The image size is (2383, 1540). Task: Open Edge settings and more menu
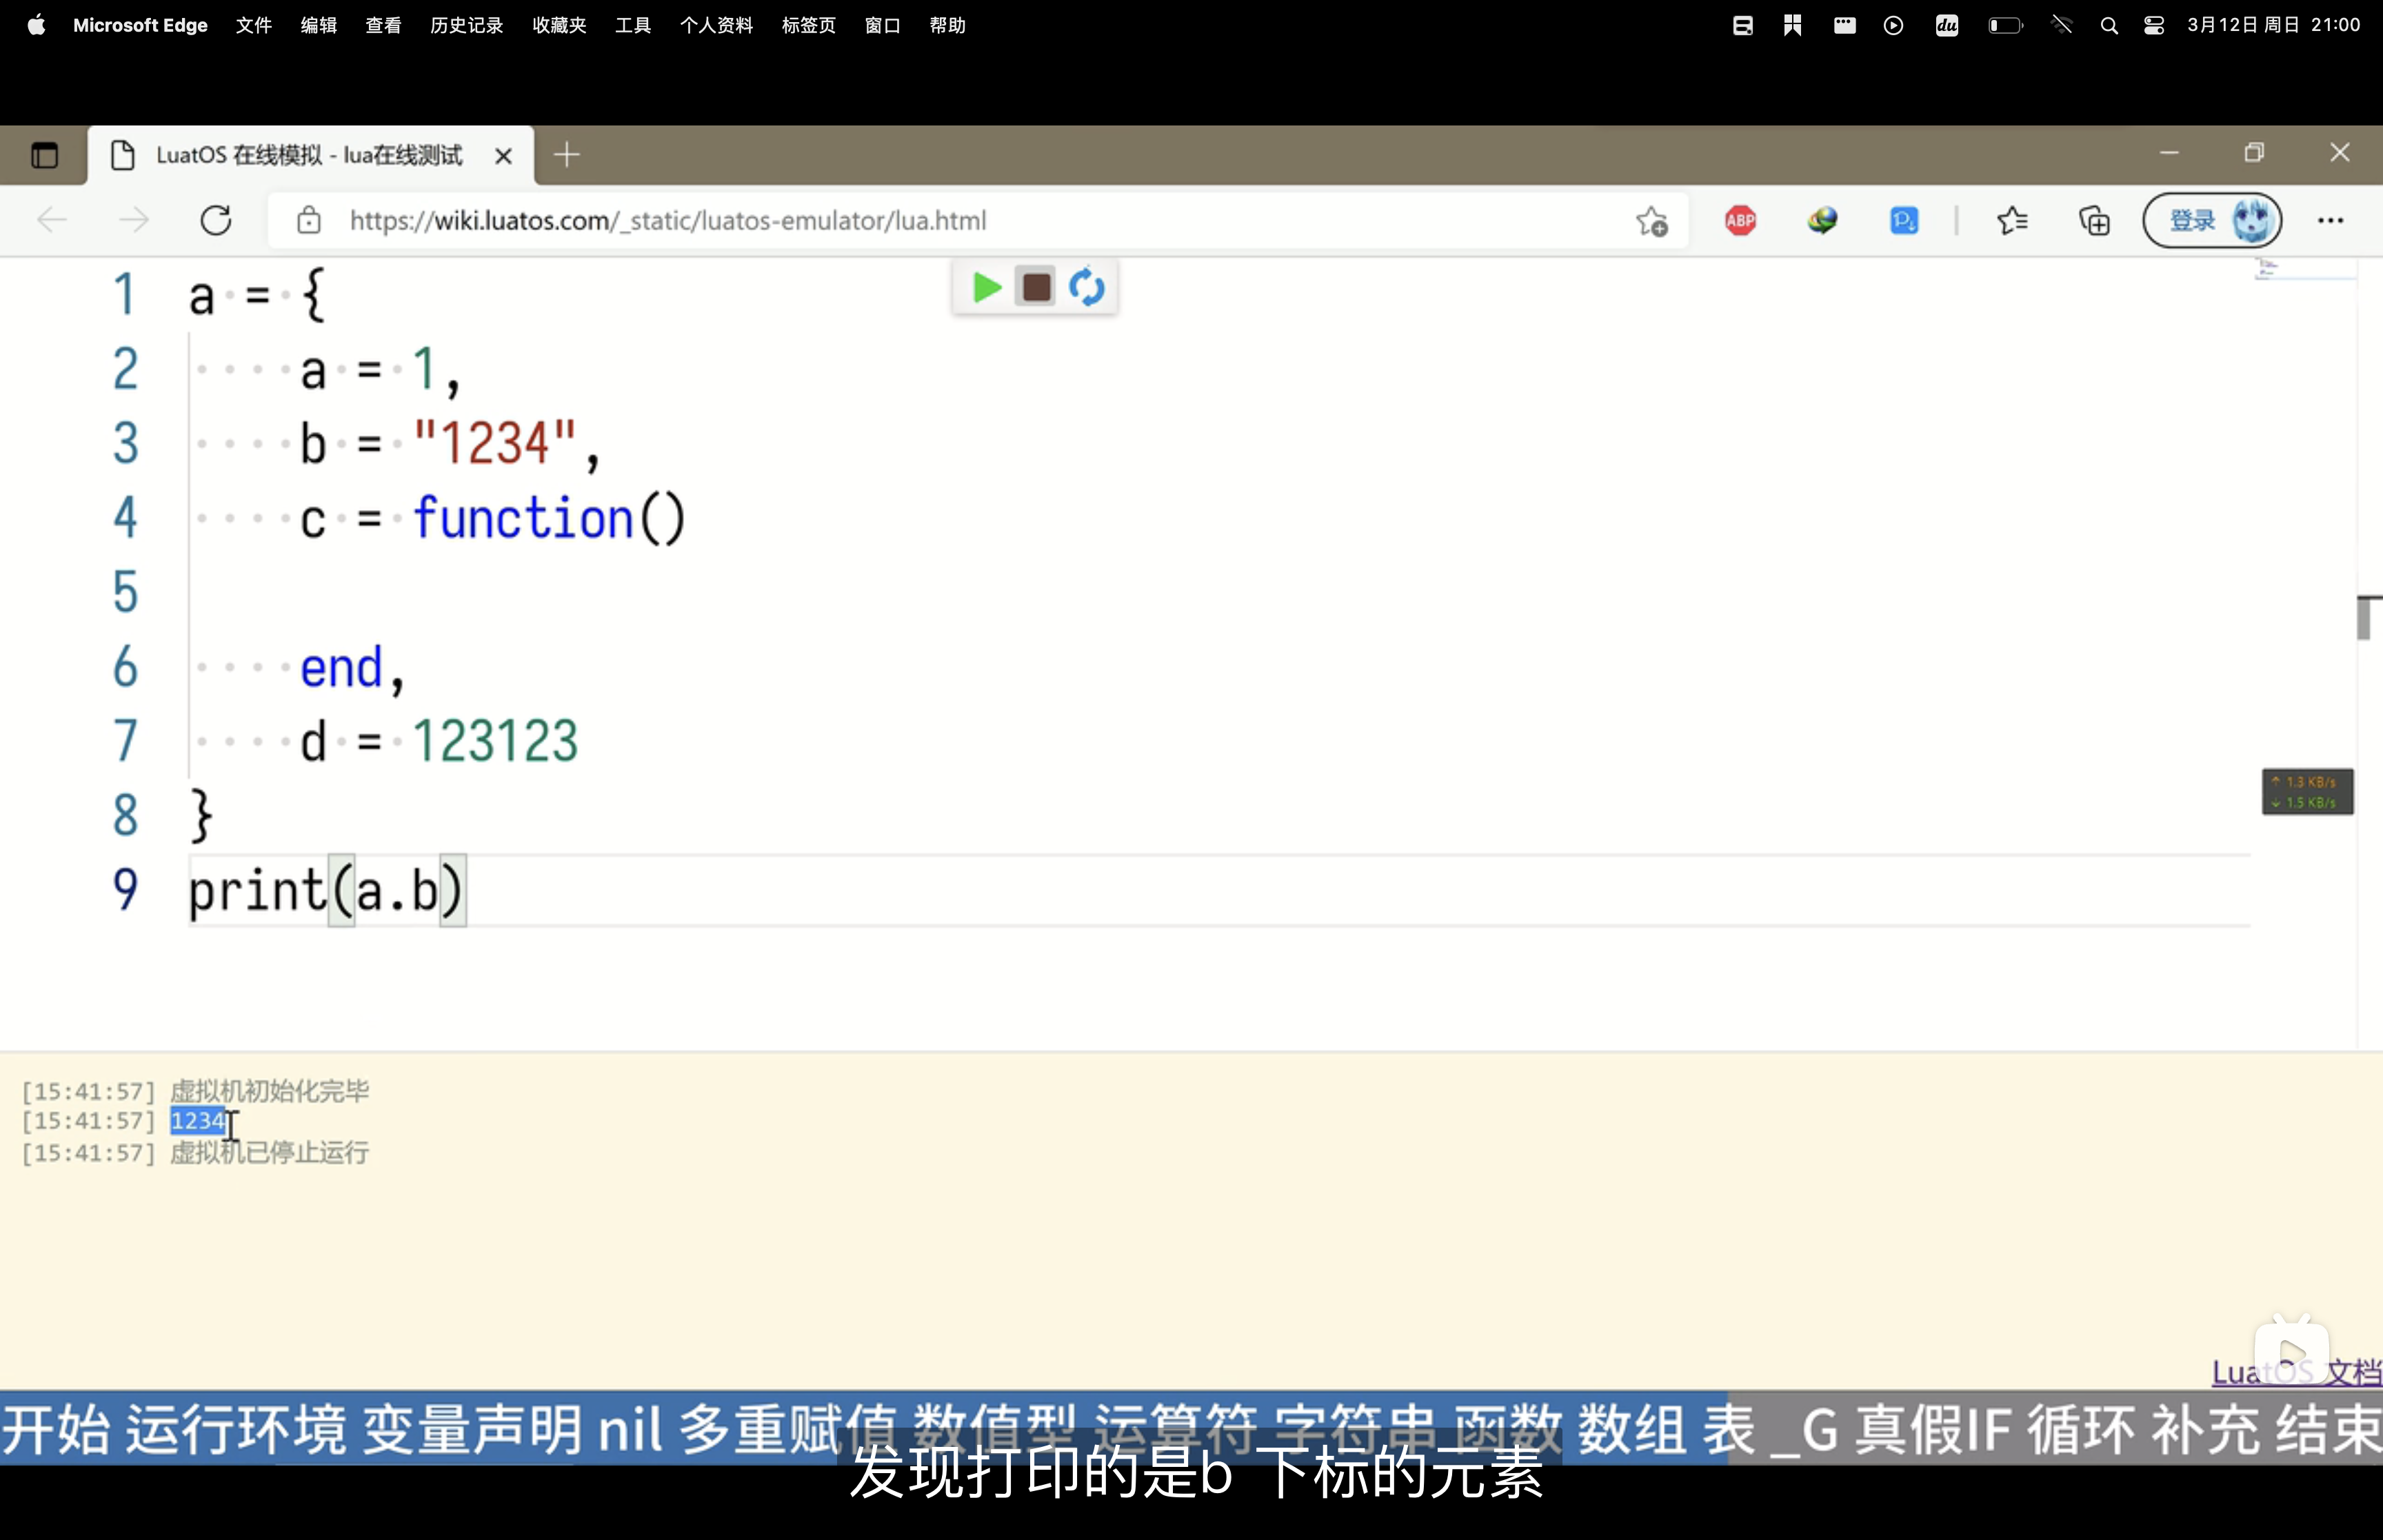[2330, 221]
